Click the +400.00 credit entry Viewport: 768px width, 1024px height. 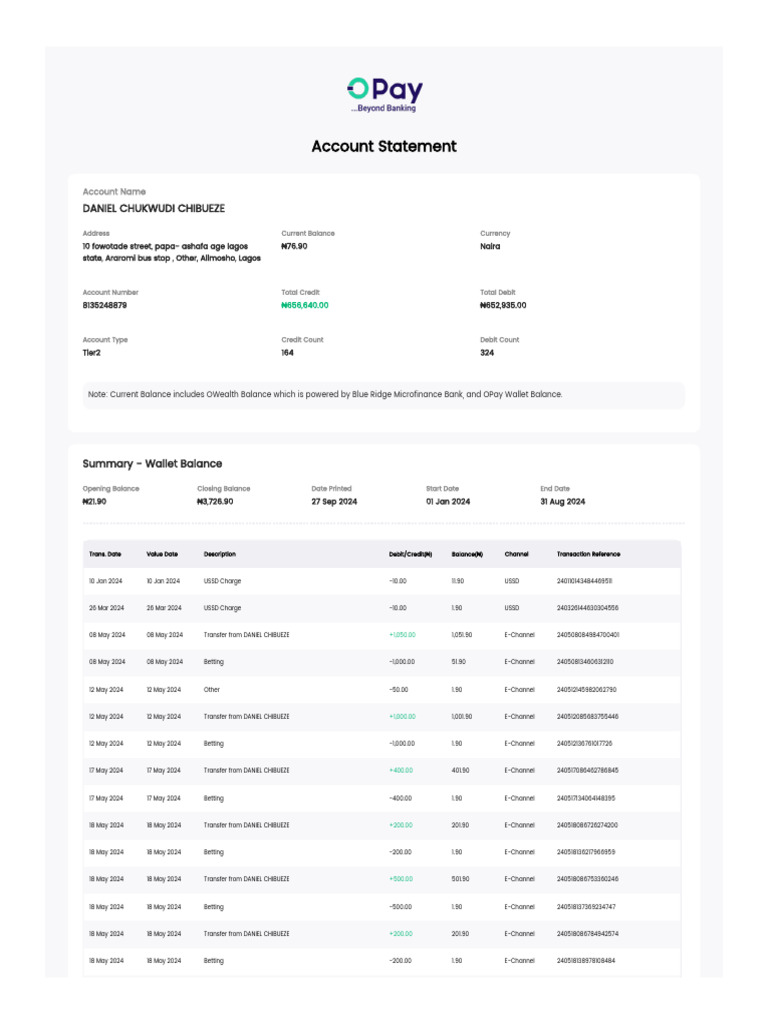[400, 771]
